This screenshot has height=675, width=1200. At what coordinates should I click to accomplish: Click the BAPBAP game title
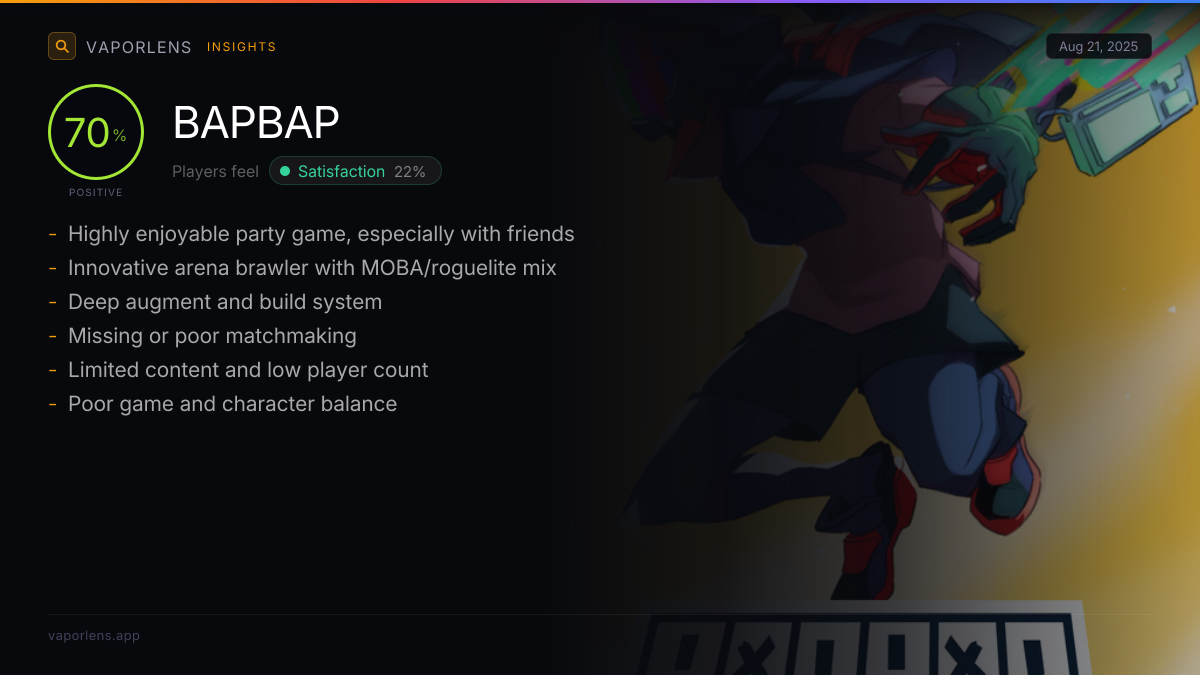coord(256,123)
